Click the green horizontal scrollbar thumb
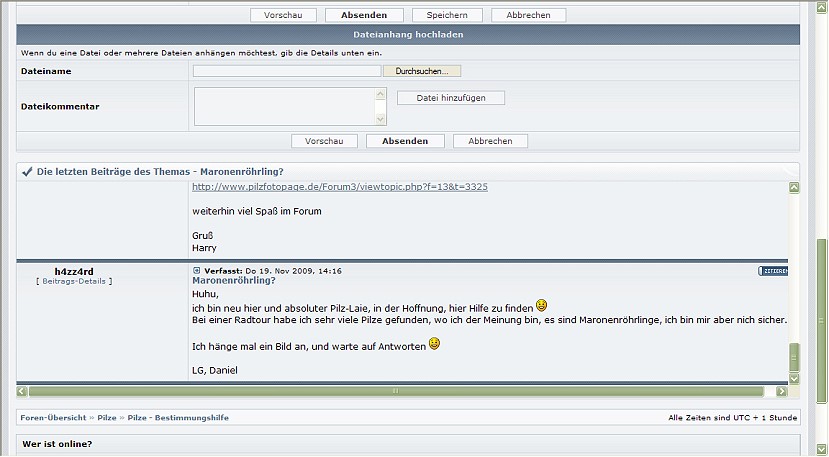The height and width of the screenshot is (457, 829). (x=396, y=391)
